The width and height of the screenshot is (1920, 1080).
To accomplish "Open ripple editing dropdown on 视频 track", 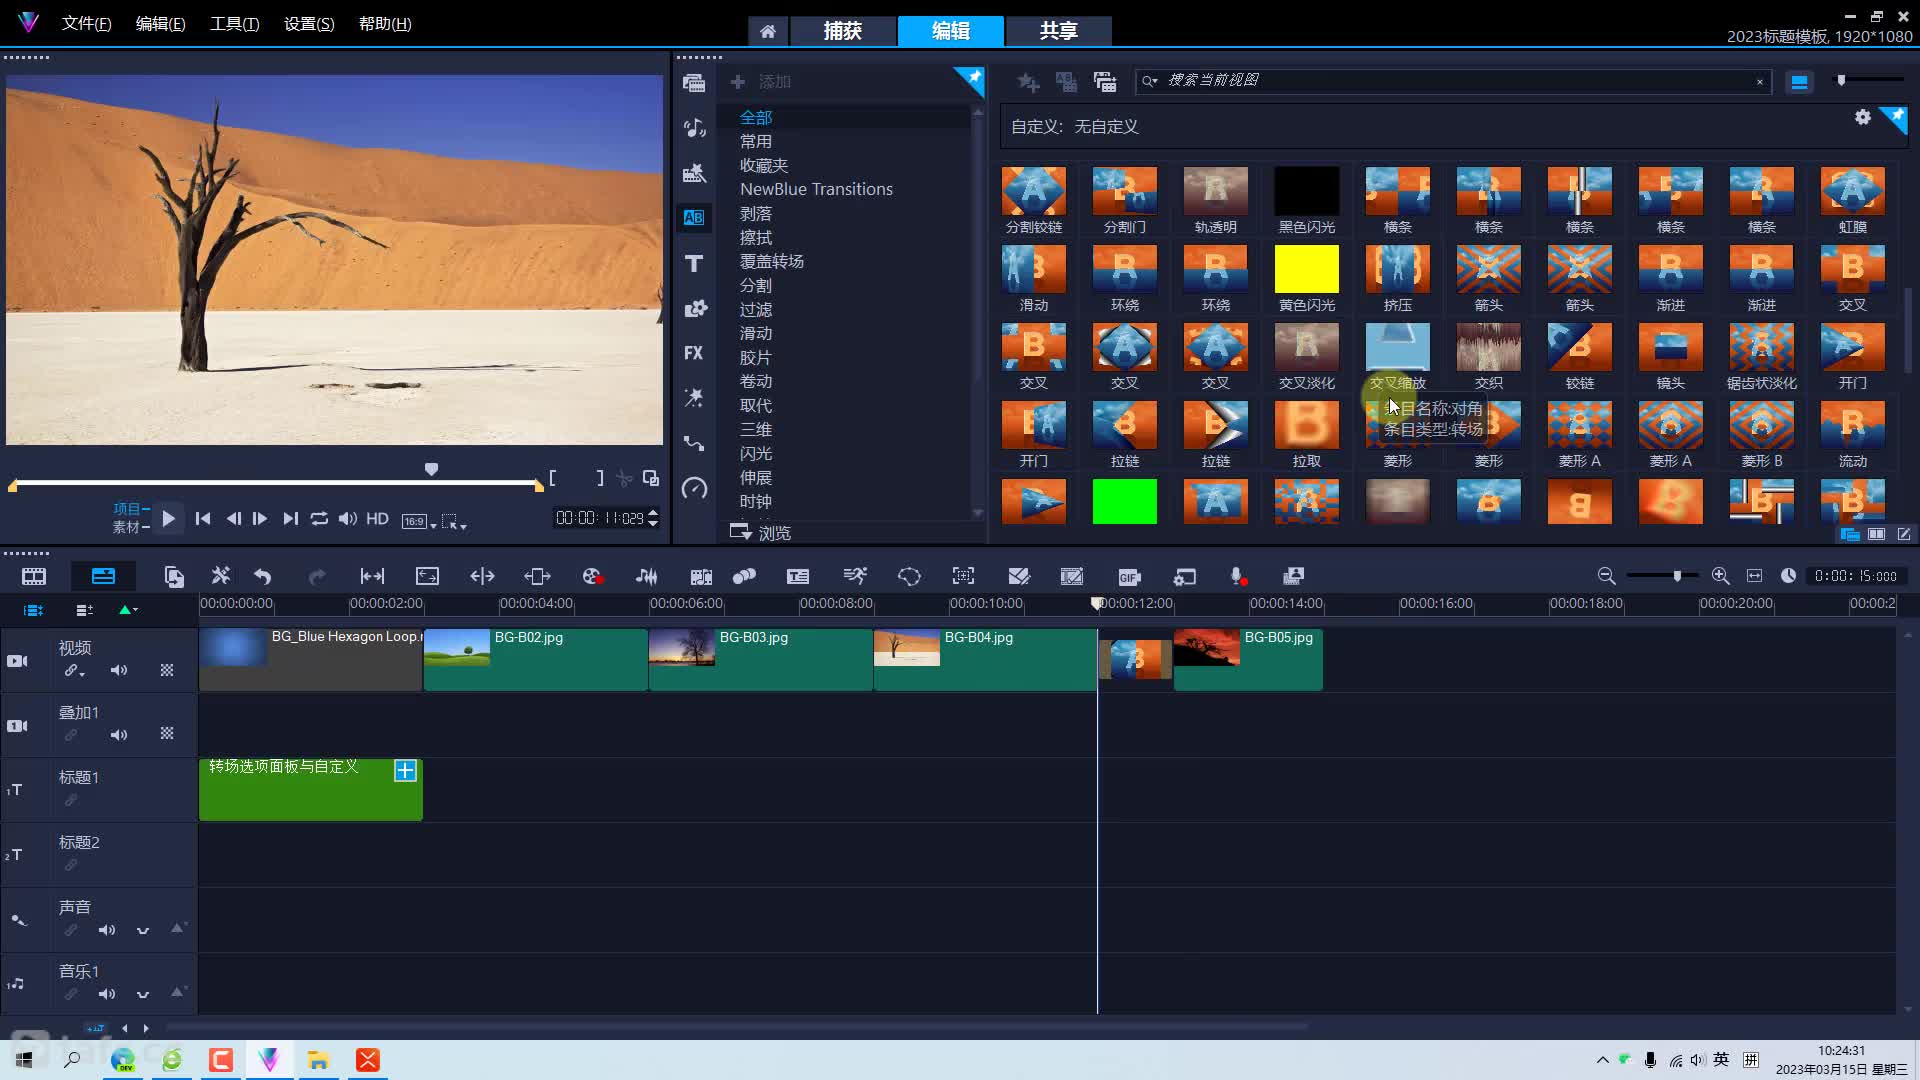I will [82, 674].
